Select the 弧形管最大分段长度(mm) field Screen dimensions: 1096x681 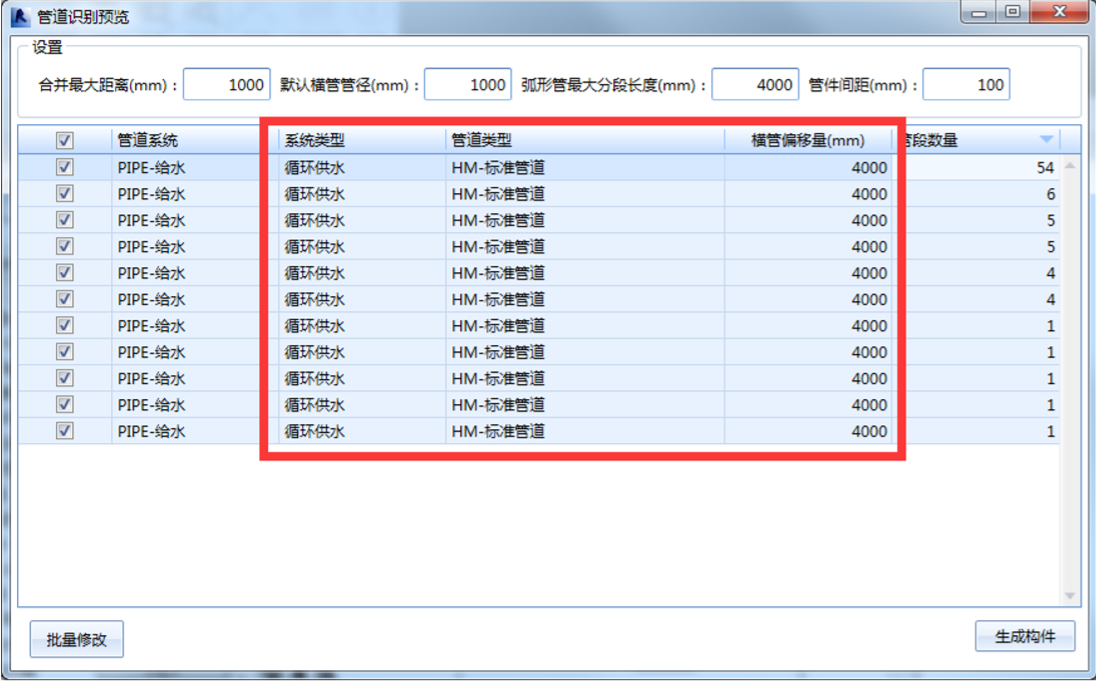755,85
